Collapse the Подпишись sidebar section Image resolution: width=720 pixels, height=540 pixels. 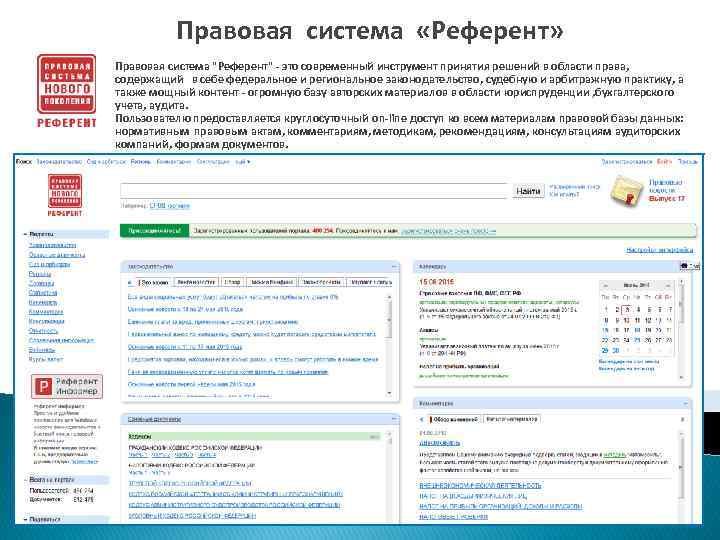tap(25, 519)
